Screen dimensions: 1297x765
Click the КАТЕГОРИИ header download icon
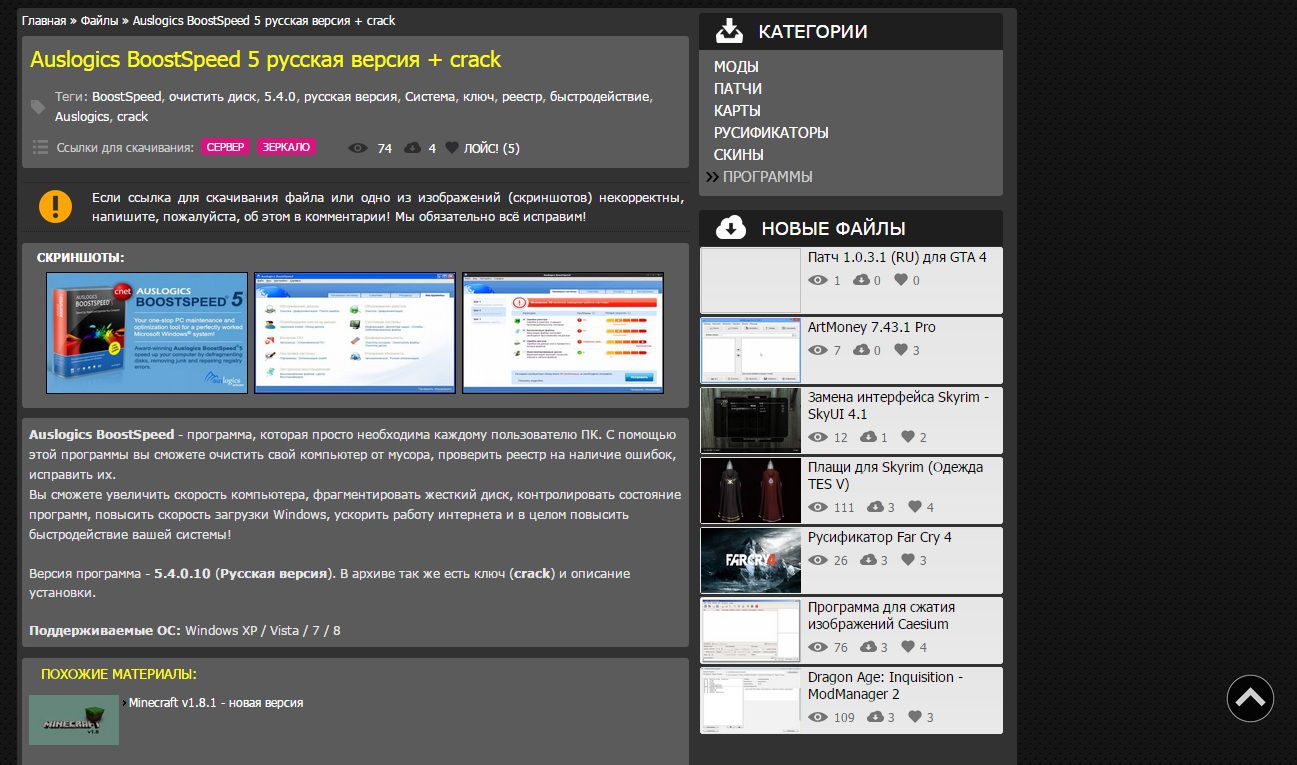point(730,31)
